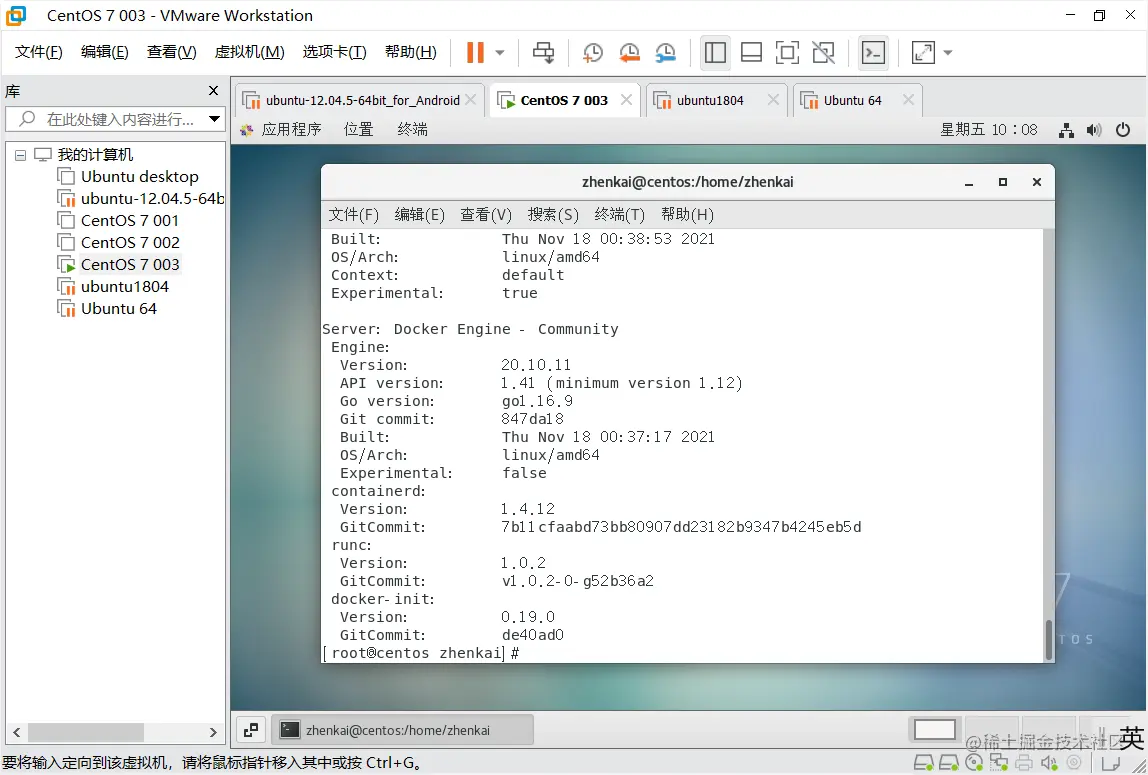Take a snapshot of this virtual machine
The height and width of the screenshot is (775, 1148).
click(x=592, y=53)
